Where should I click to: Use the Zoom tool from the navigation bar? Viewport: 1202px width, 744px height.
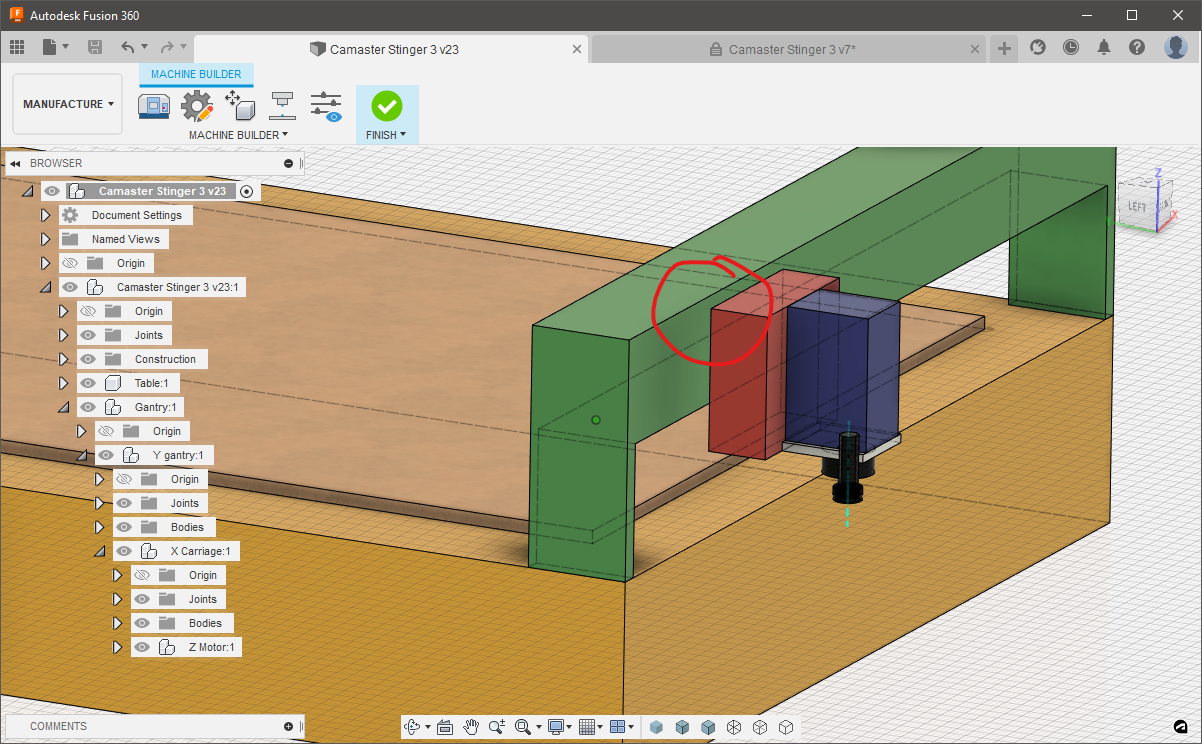pyautogui.click(x=497, y=727)
